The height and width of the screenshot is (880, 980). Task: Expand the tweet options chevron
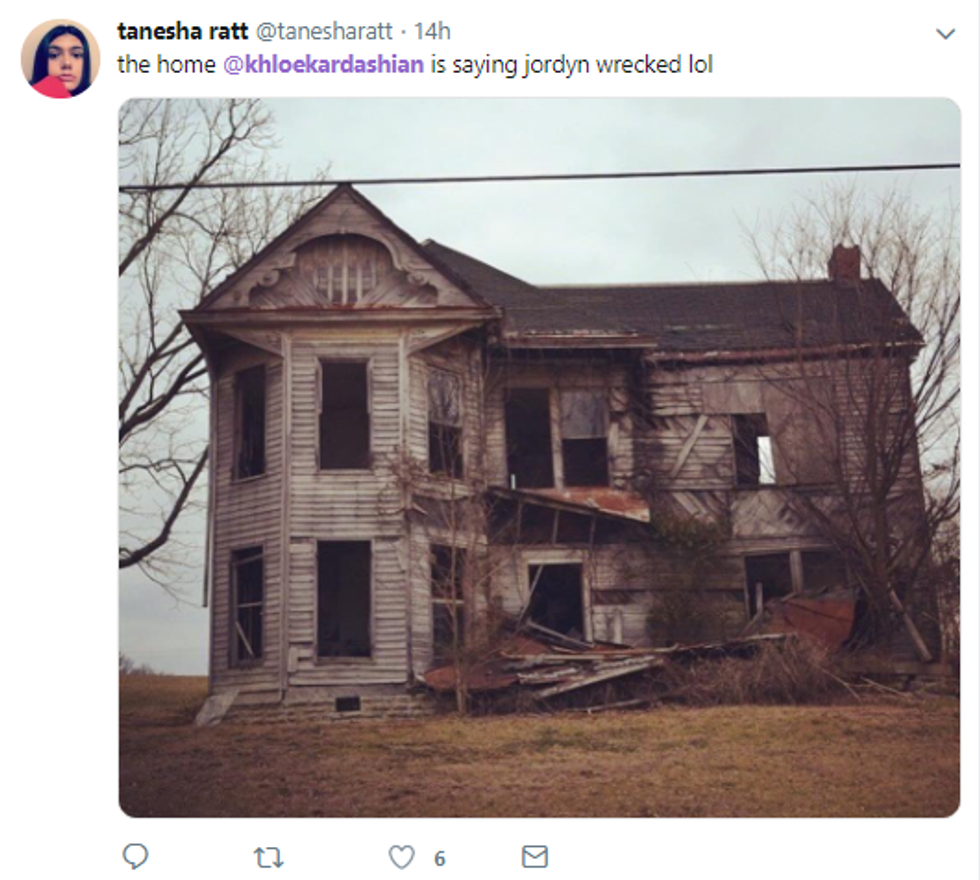tap(945, 33)
